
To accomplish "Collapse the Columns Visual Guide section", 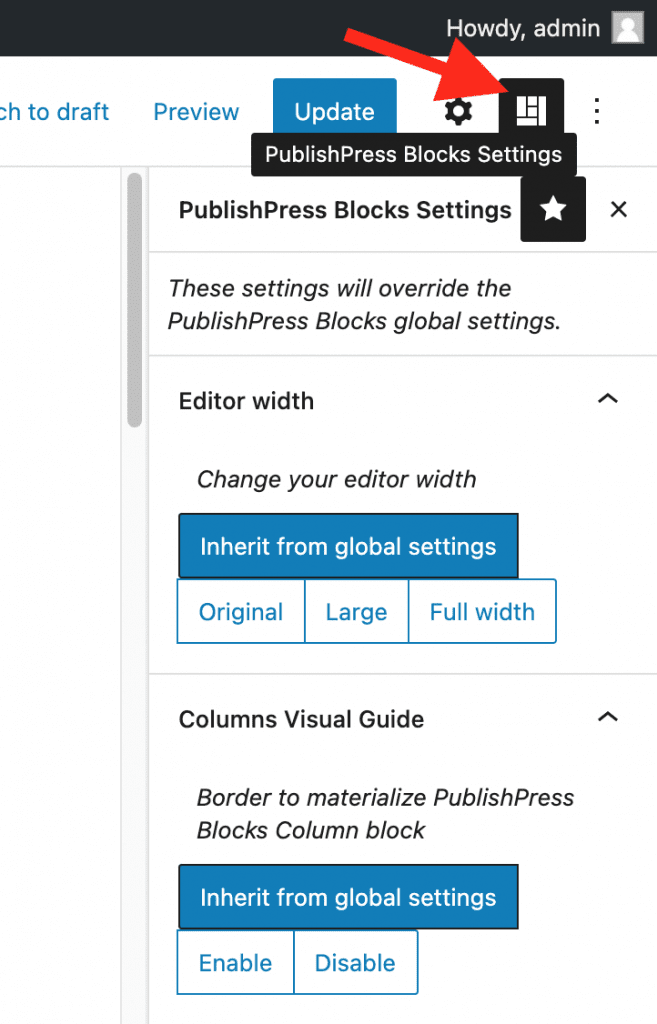I will coord(609,717).
